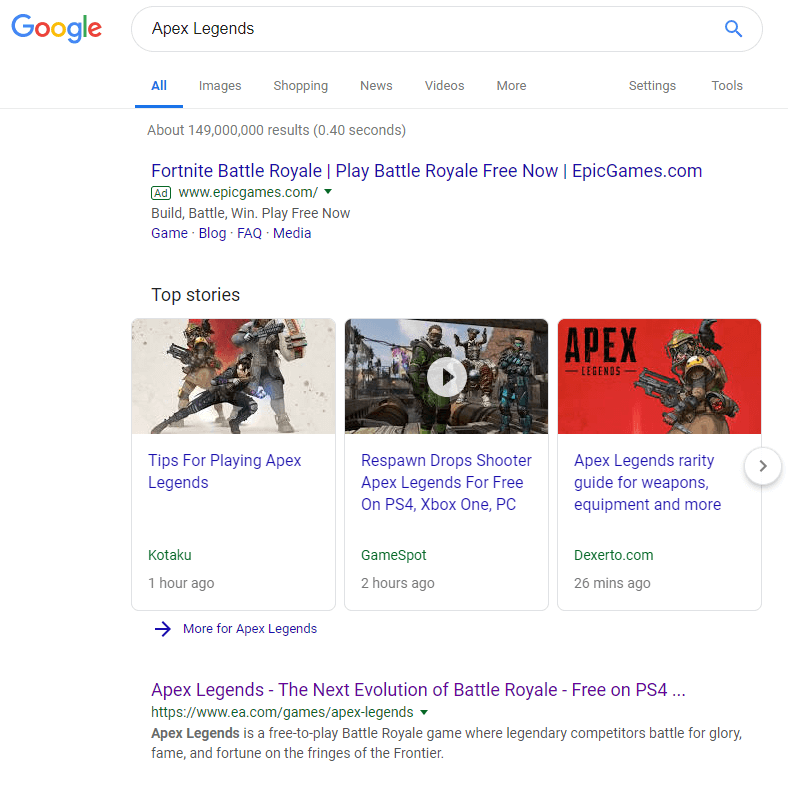Open the Fortnite Battle Royale ad link
This screenshot has width=788, height=790.
point(426,171)
